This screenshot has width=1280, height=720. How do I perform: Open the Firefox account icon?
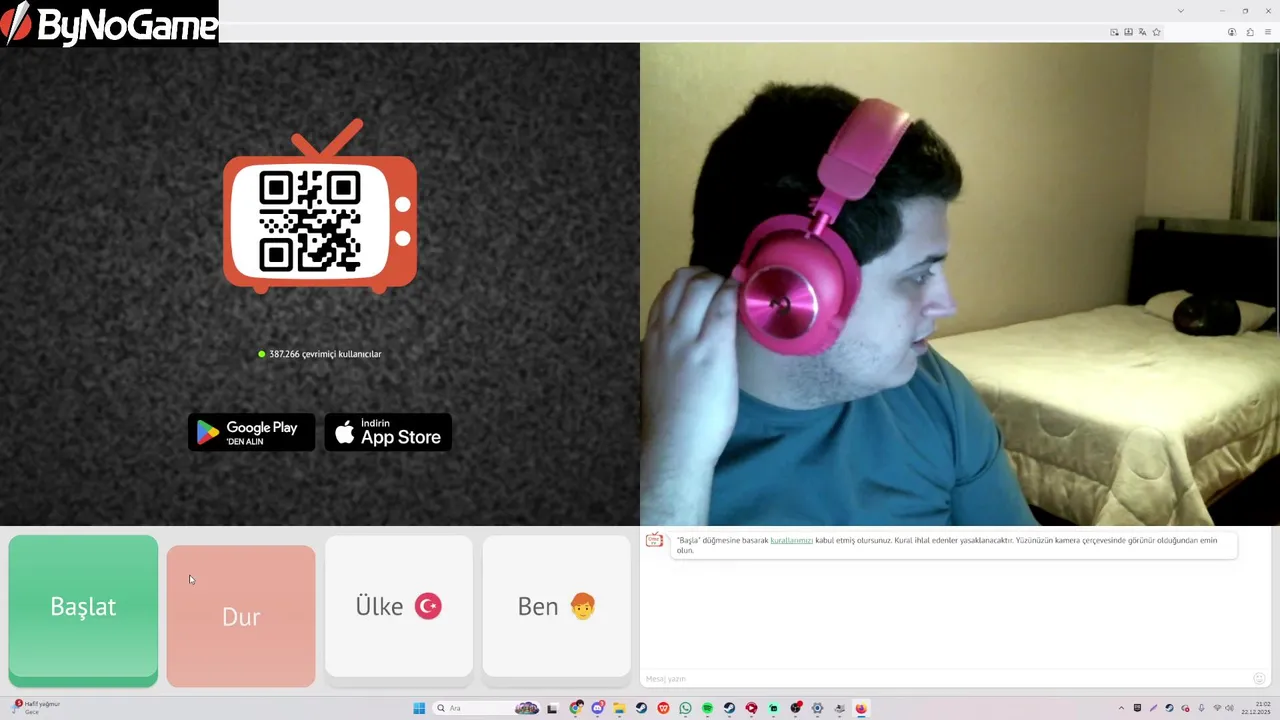click(1232, 32)
